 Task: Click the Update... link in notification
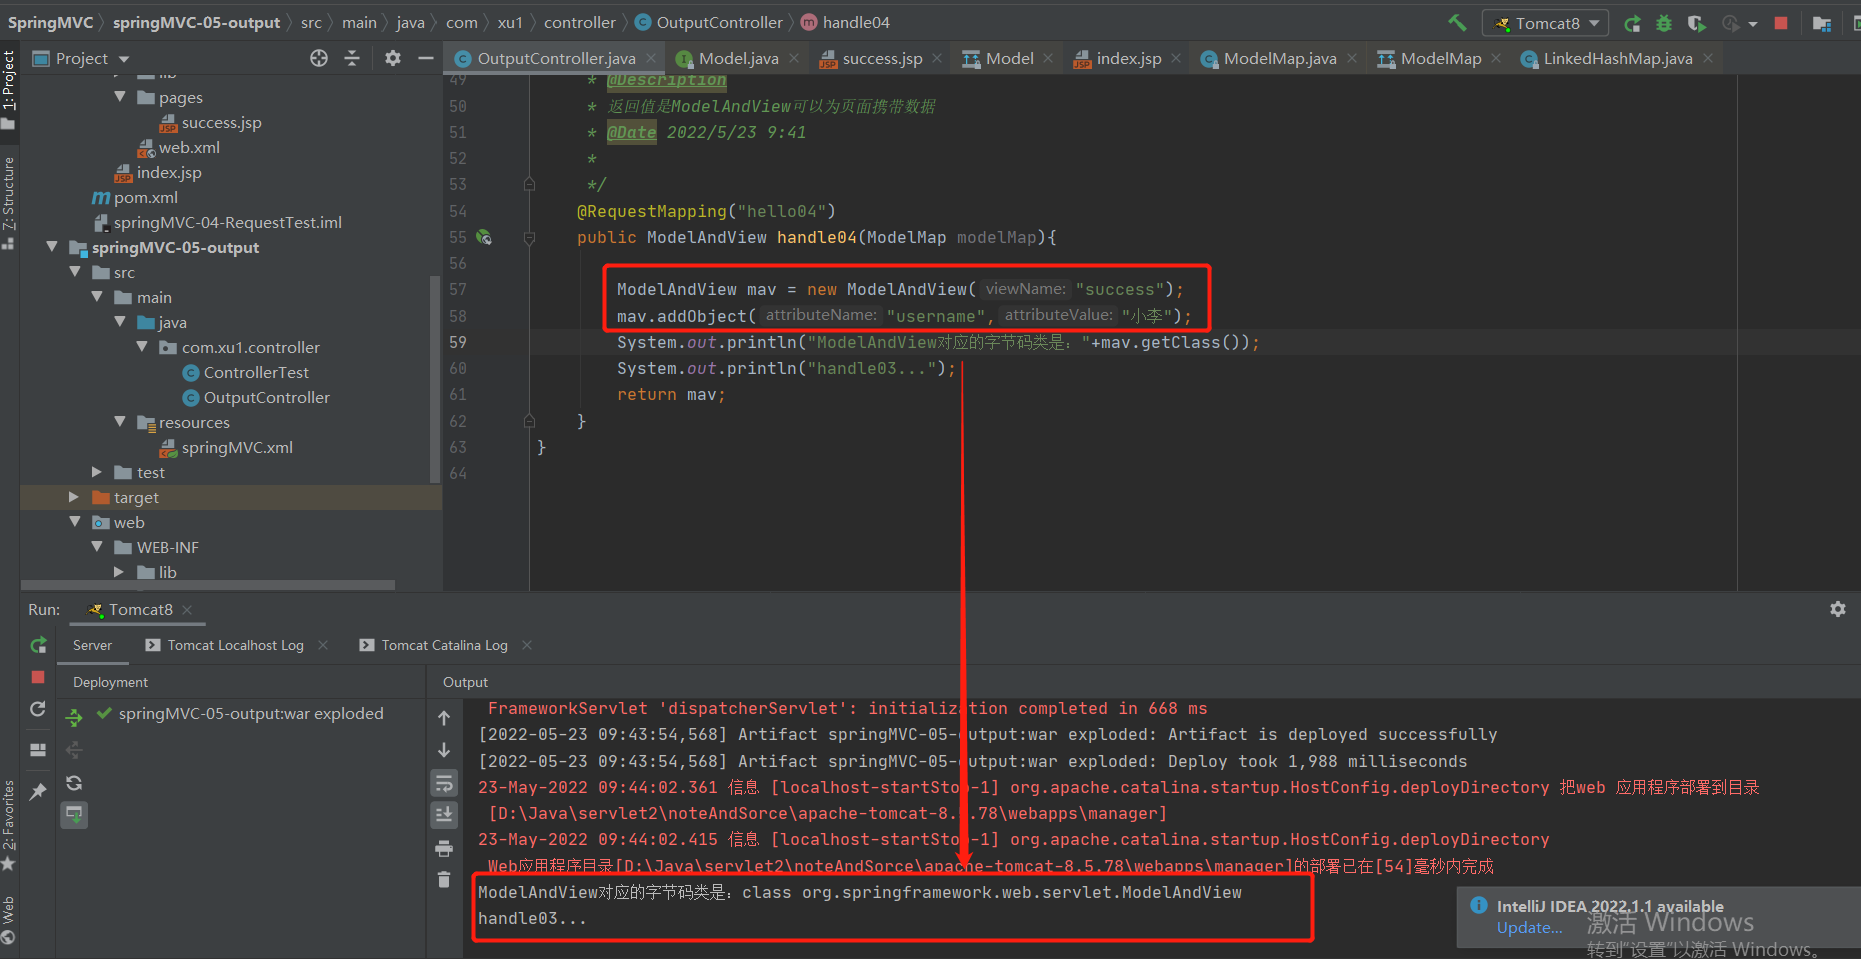pyautogui.click(x=1529, y=928)
